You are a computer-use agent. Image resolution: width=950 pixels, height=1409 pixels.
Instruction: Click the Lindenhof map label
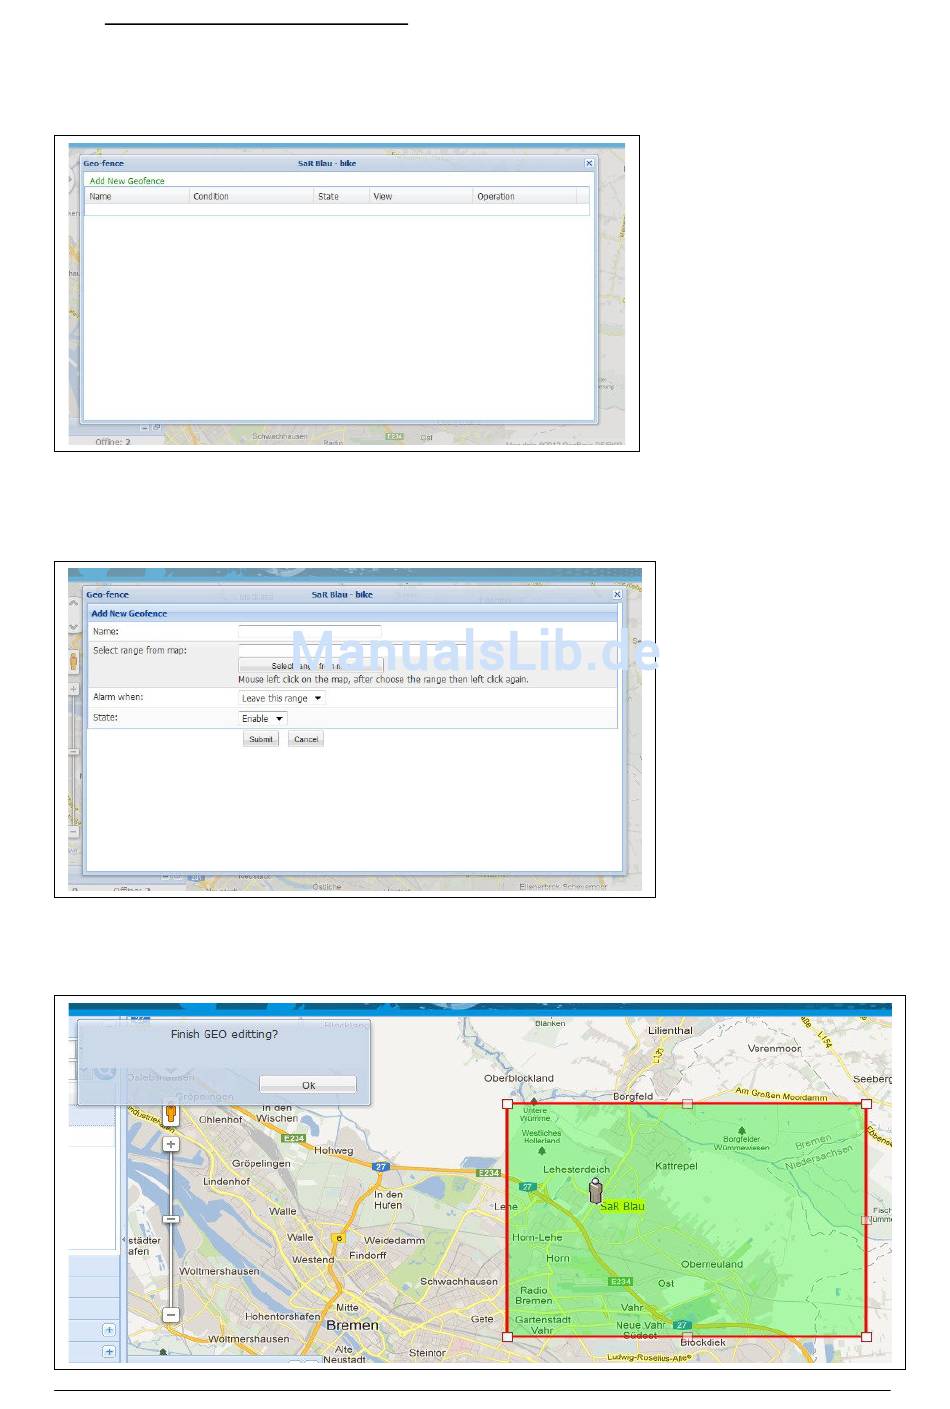coord(227,1181)
